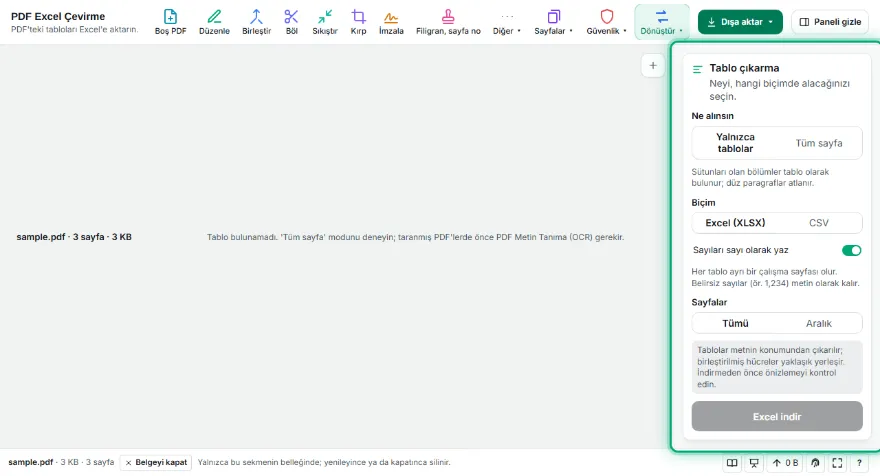Viewport: 880px width, 476px height.
Task: Click the 'sample.pdf · 3 sayfa · 3 KB' file label
Action: 74,237
